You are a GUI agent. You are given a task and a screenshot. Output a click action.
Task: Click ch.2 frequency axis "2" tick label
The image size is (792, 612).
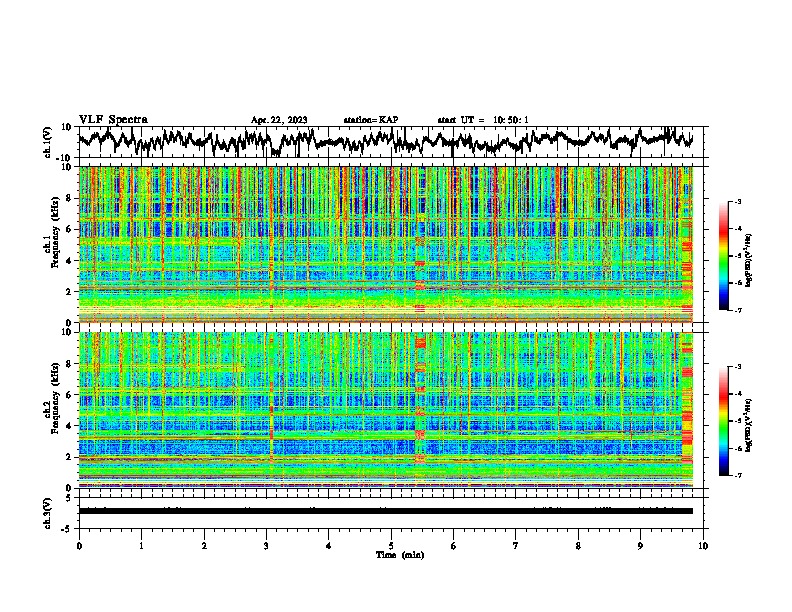(69, 457)
